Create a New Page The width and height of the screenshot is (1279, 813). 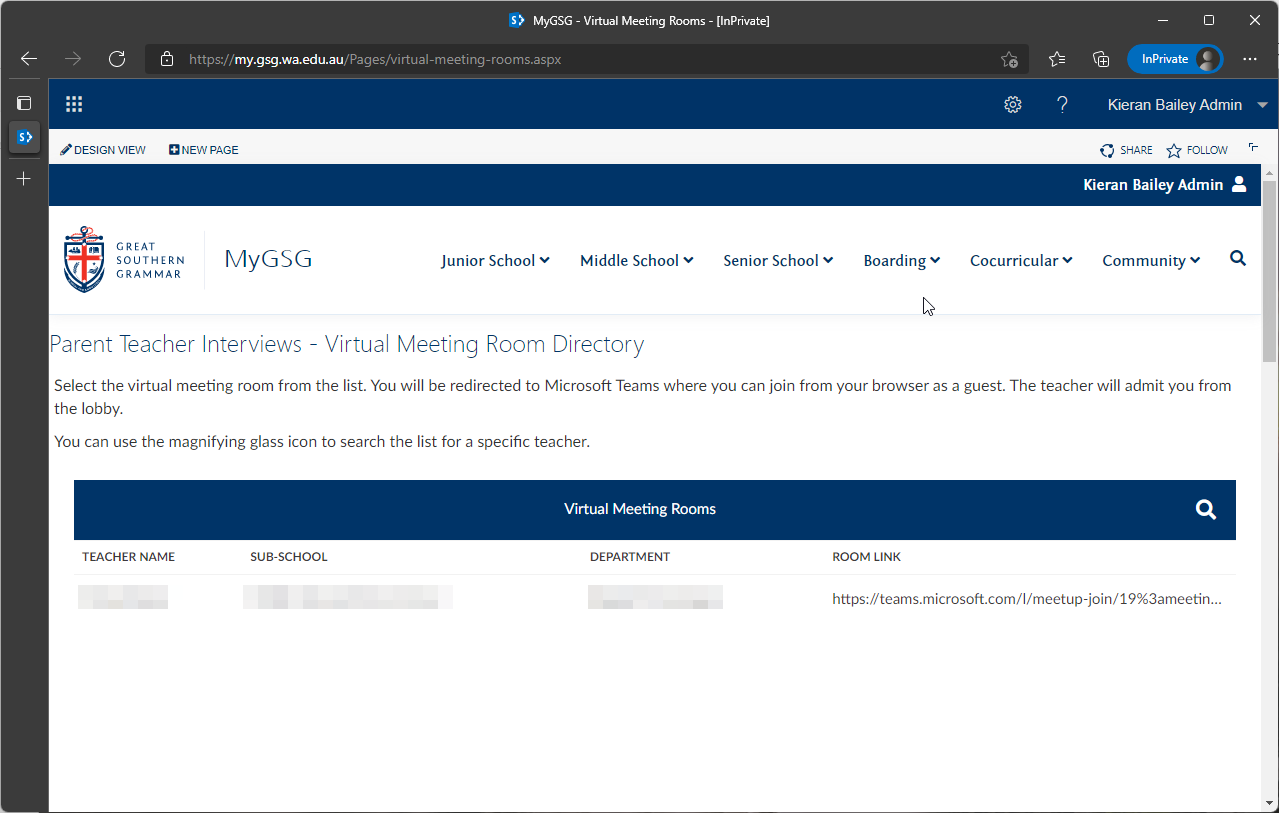pyautogui.click(x=204, y=150)
